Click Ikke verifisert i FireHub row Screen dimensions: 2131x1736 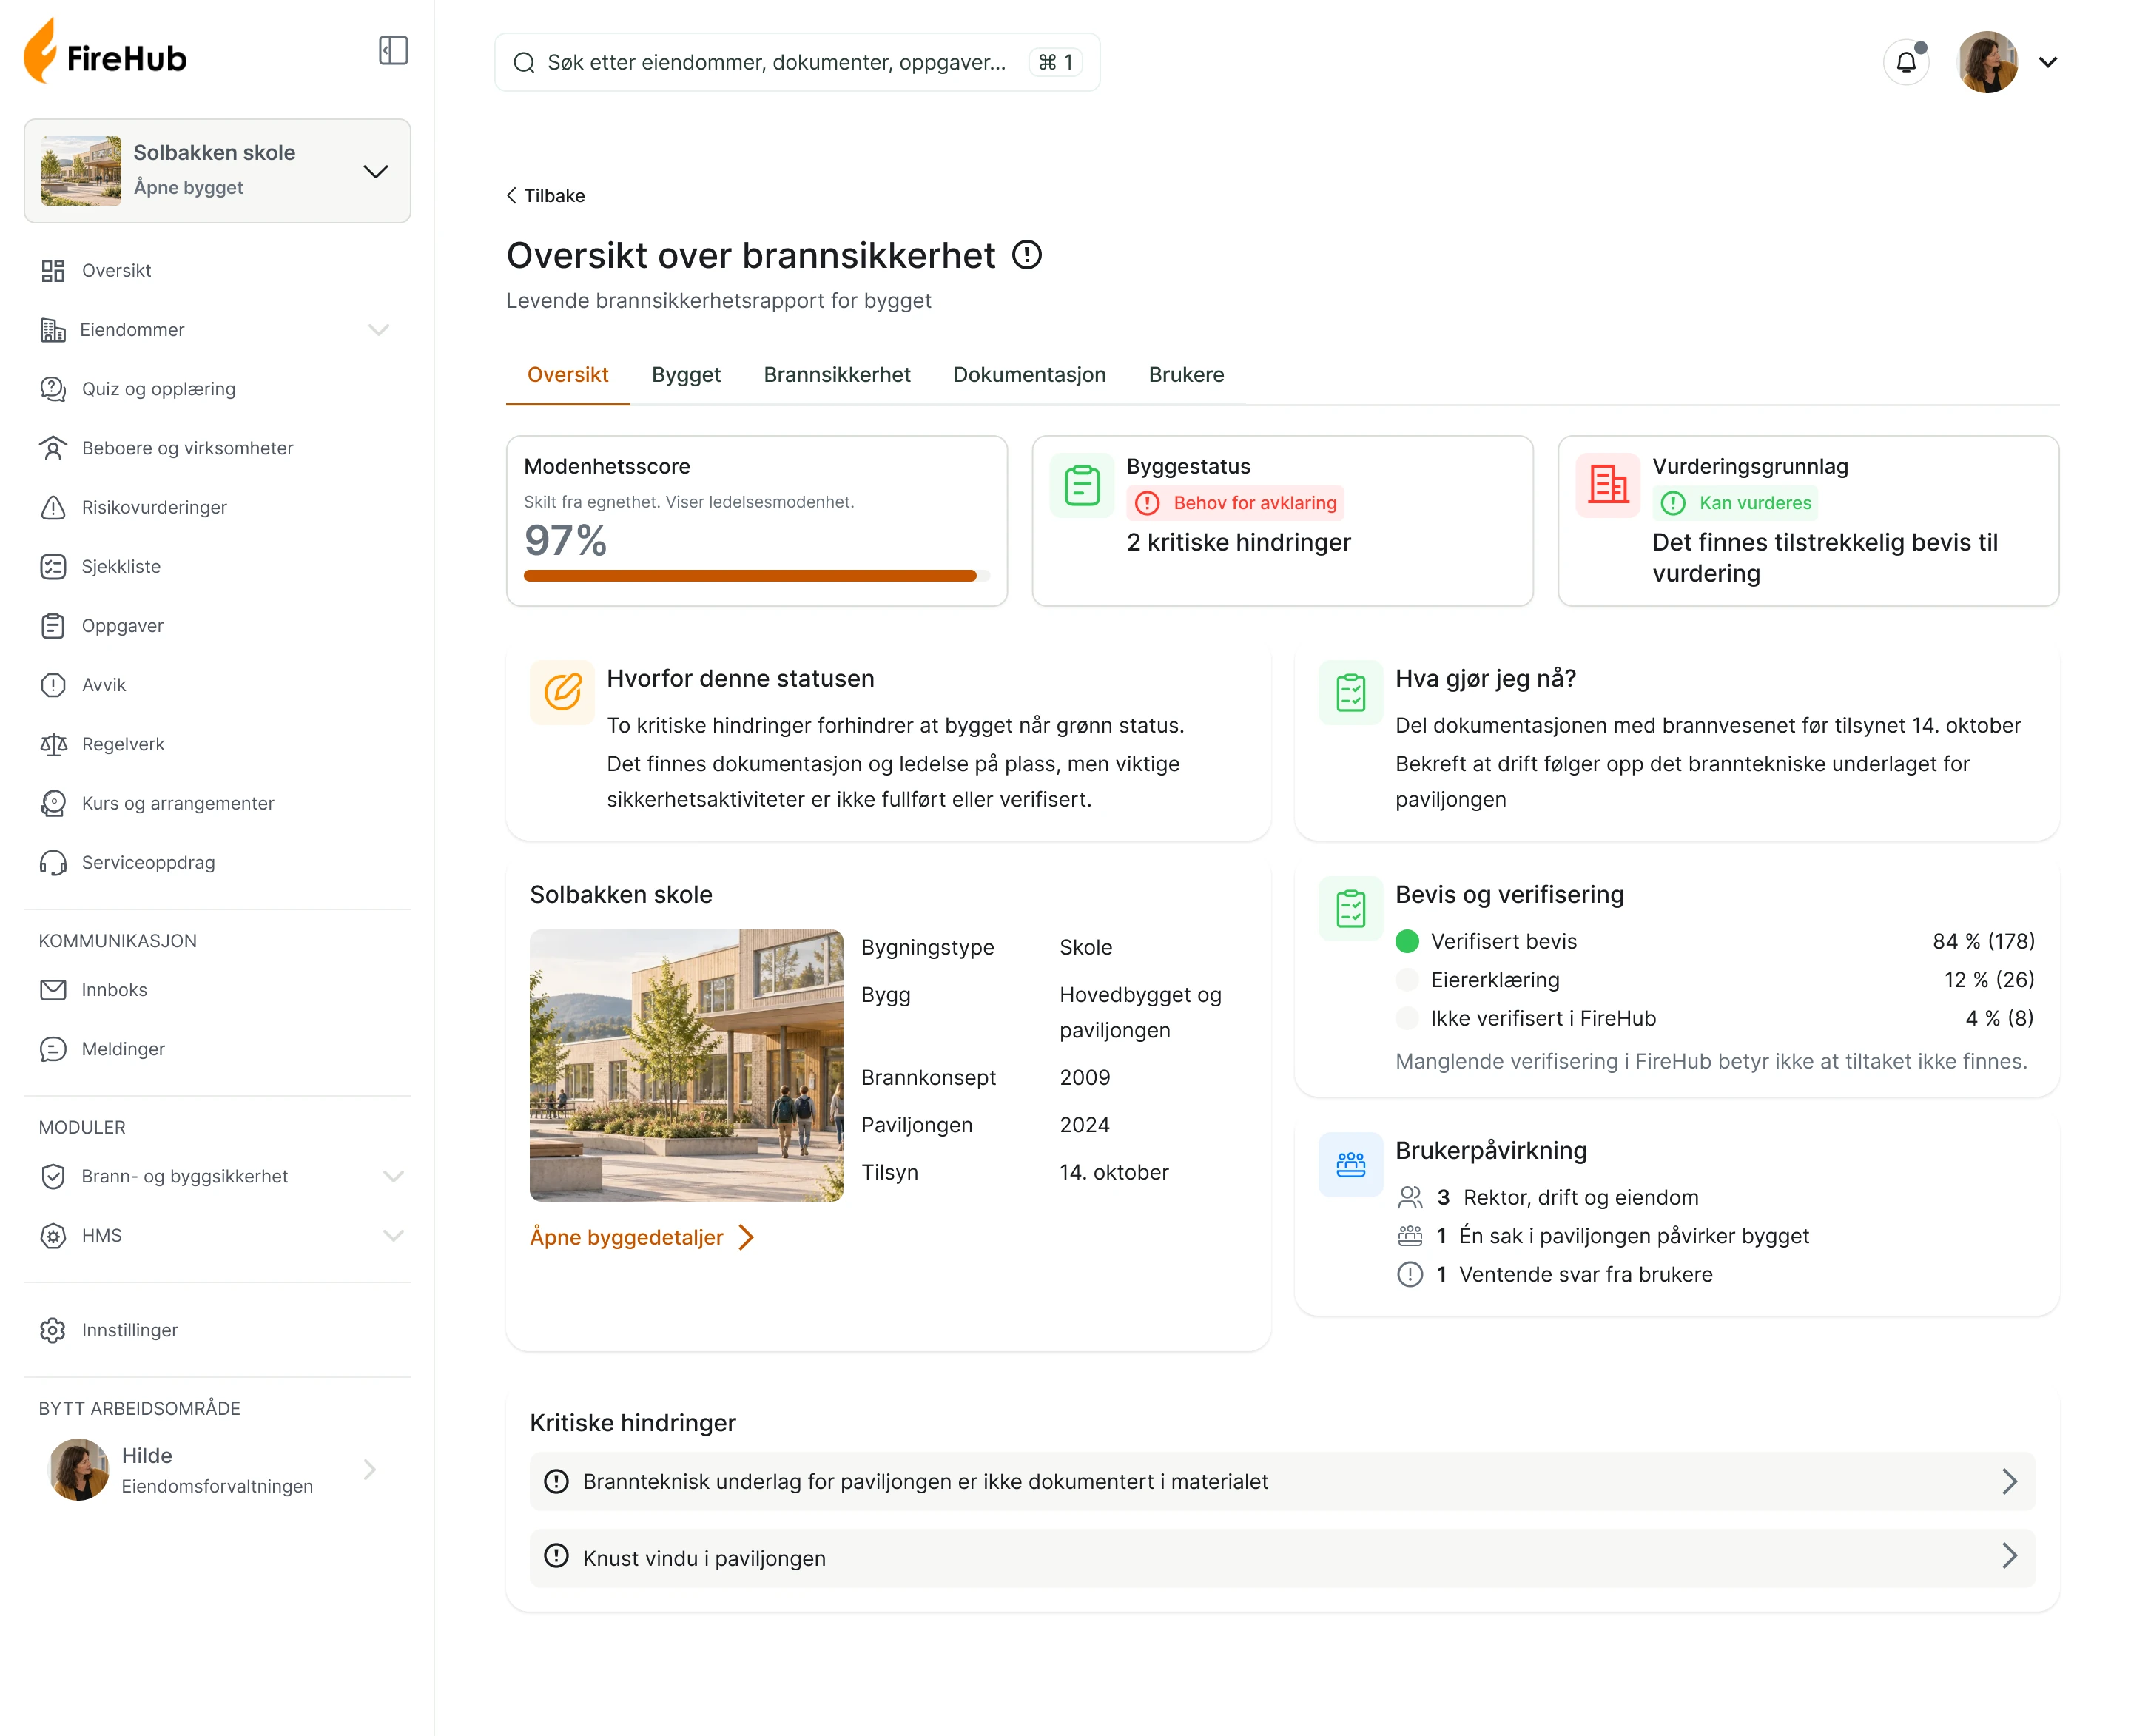(1715, 1018)
